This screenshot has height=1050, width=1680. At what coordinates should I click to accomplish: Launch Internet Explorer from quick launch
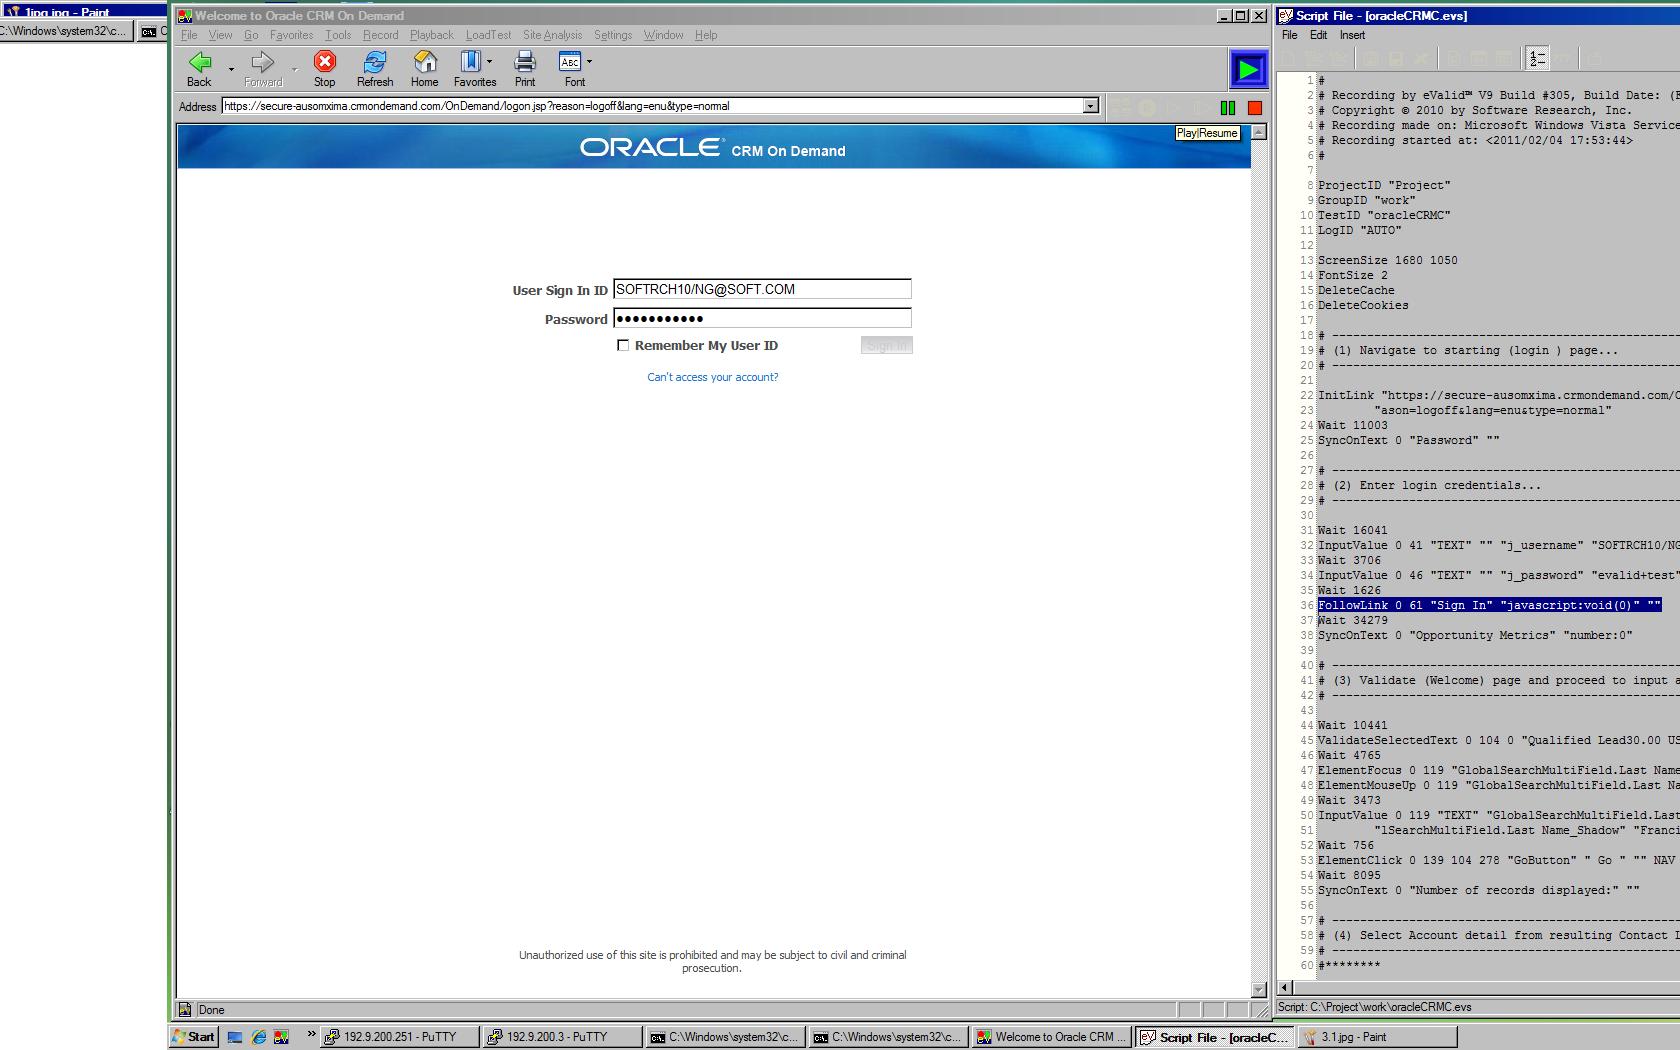pos(259,1037)
